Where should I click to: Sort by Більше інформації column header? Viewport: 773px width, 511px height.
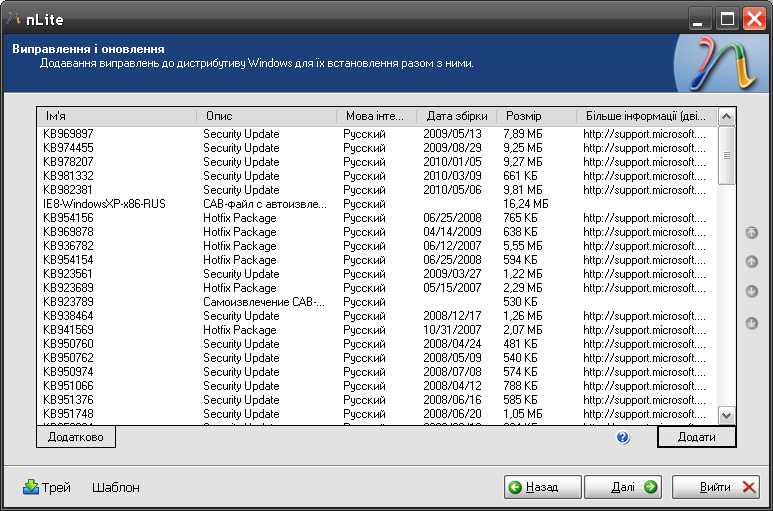coord(647,116)
